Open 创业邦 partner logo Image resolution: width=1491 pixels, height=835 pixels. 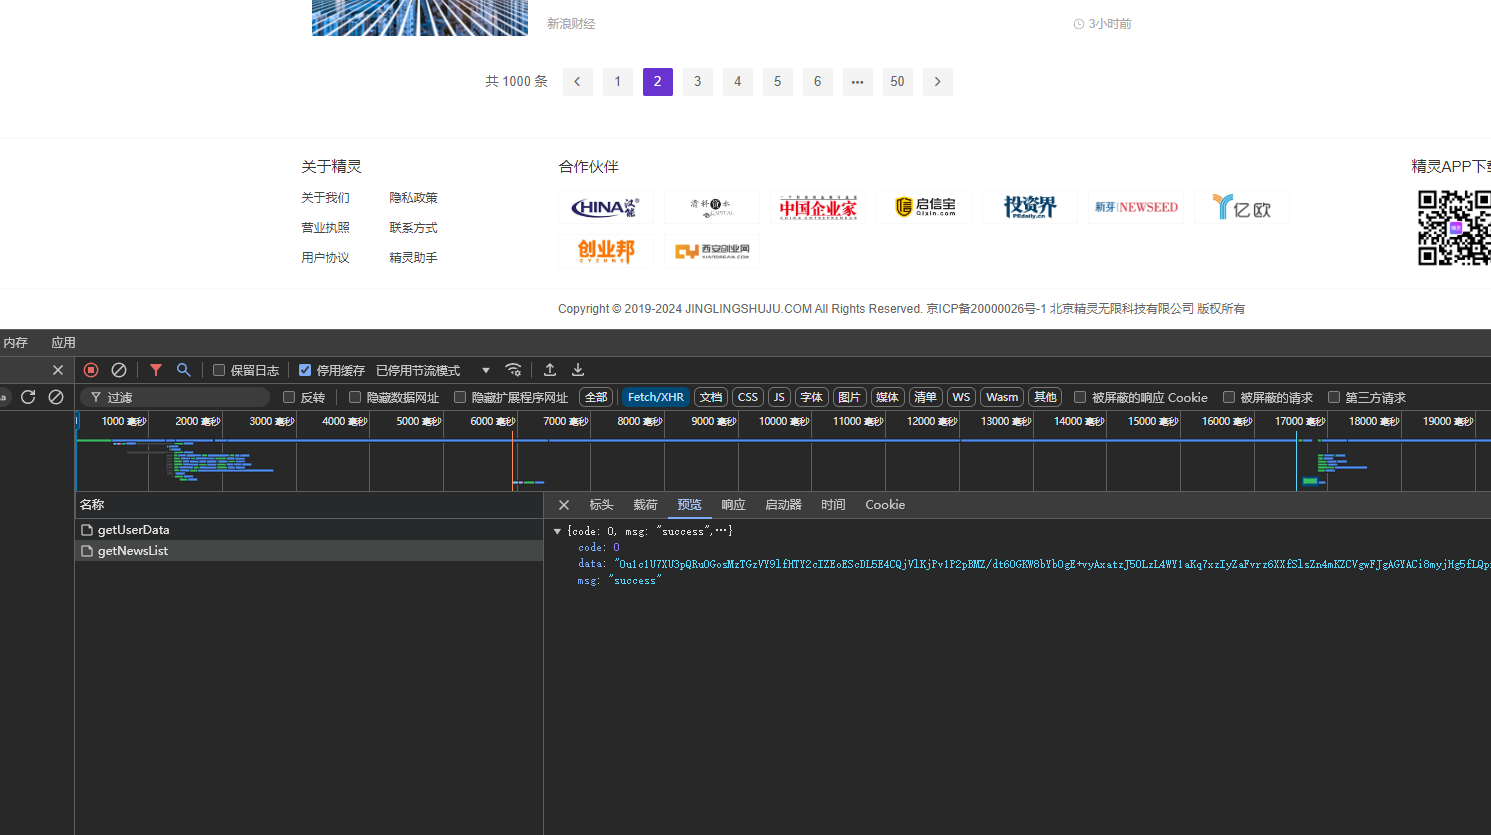(x=606, y=251)
